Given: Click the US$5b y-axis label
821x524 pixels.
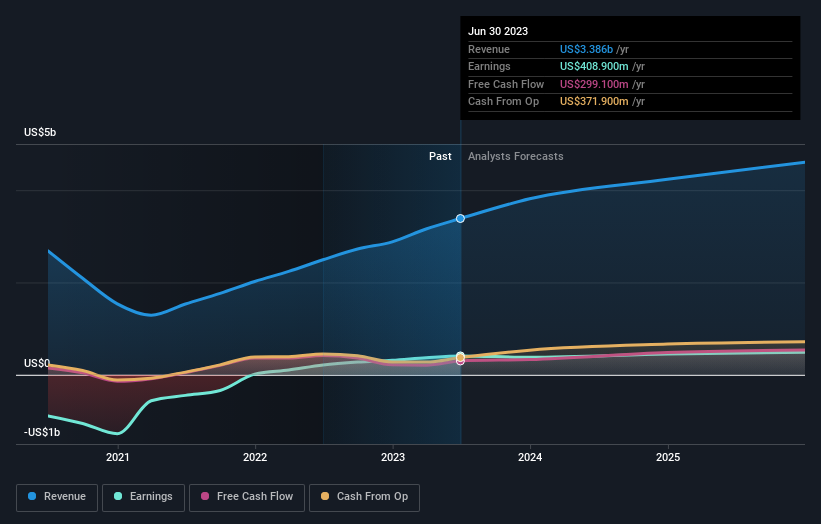Looking at the screenshot, I should 40,132.
